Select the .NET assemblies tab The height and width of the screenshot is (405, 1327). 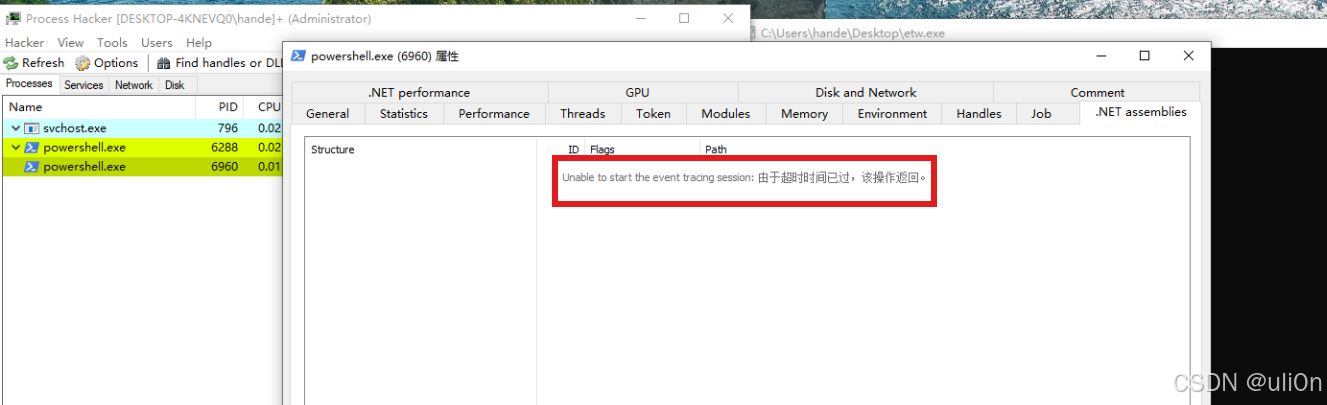pos(1141,112)
